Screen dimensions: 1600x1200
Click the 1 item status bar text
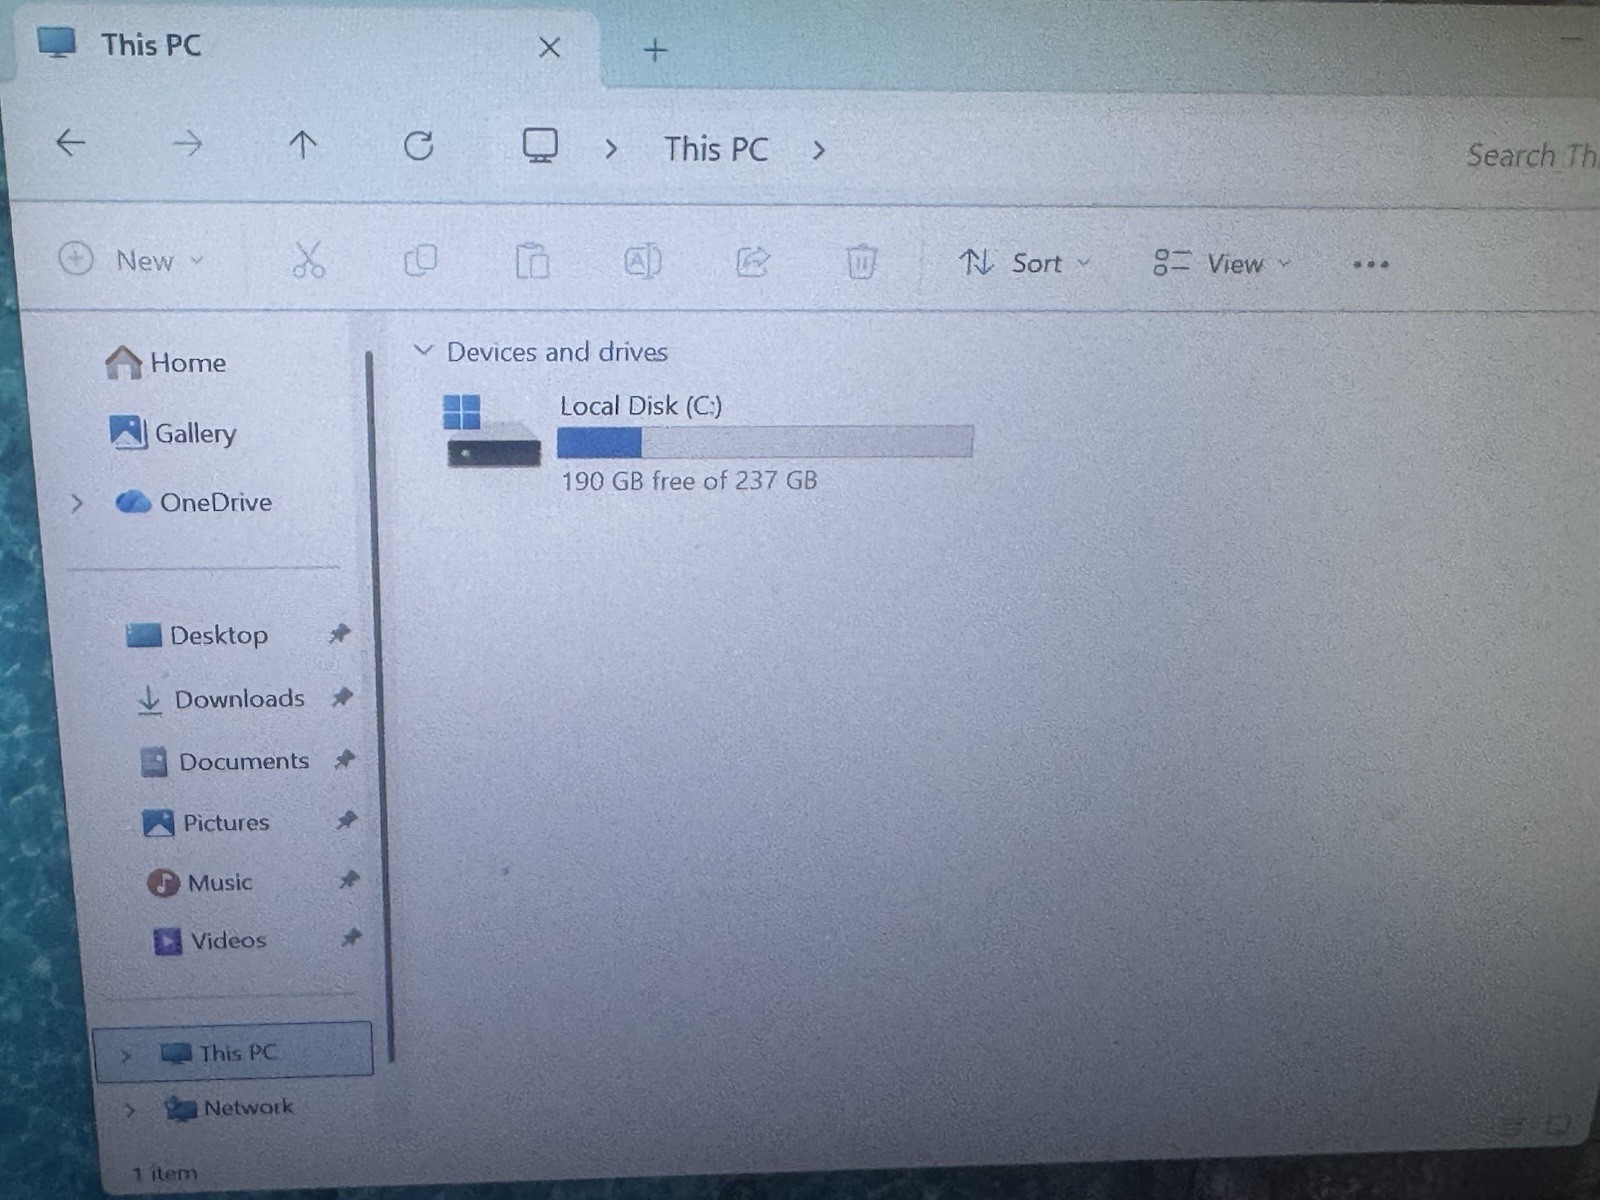click(x=165, y=1173)
